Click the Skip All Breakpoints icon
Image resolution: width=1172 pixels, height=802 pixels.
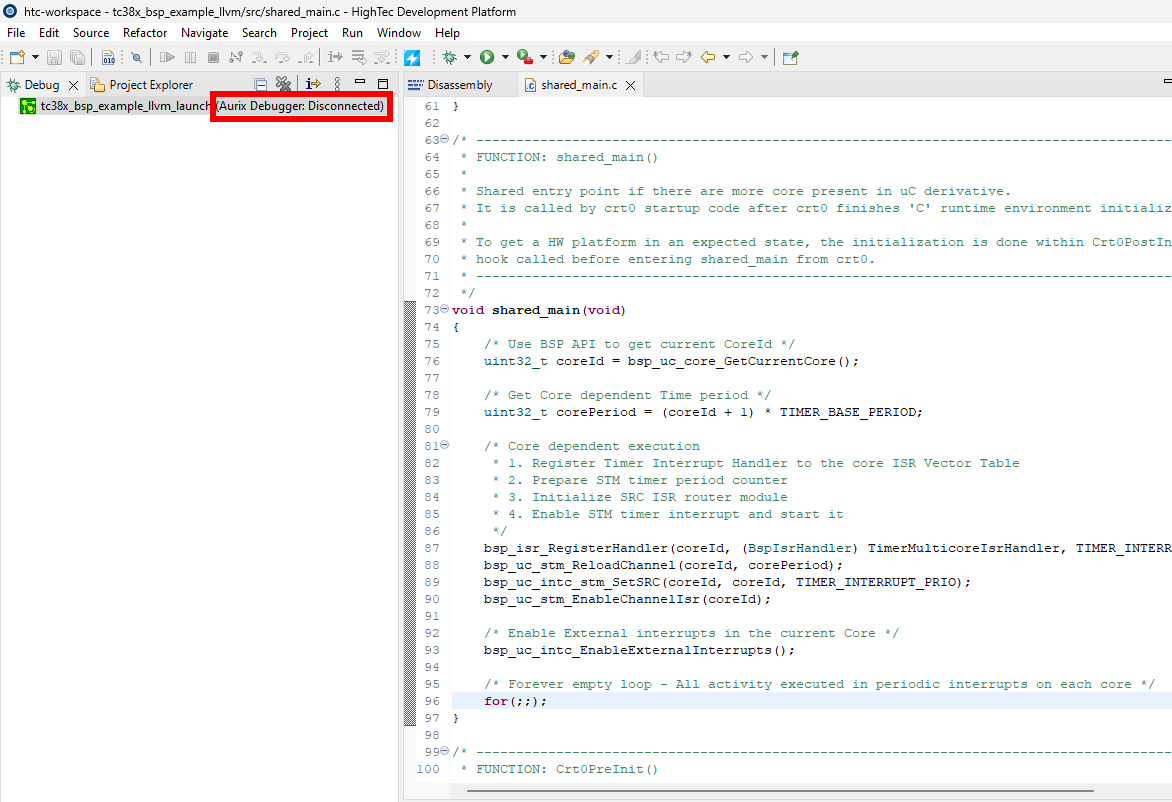coord(136,58)
